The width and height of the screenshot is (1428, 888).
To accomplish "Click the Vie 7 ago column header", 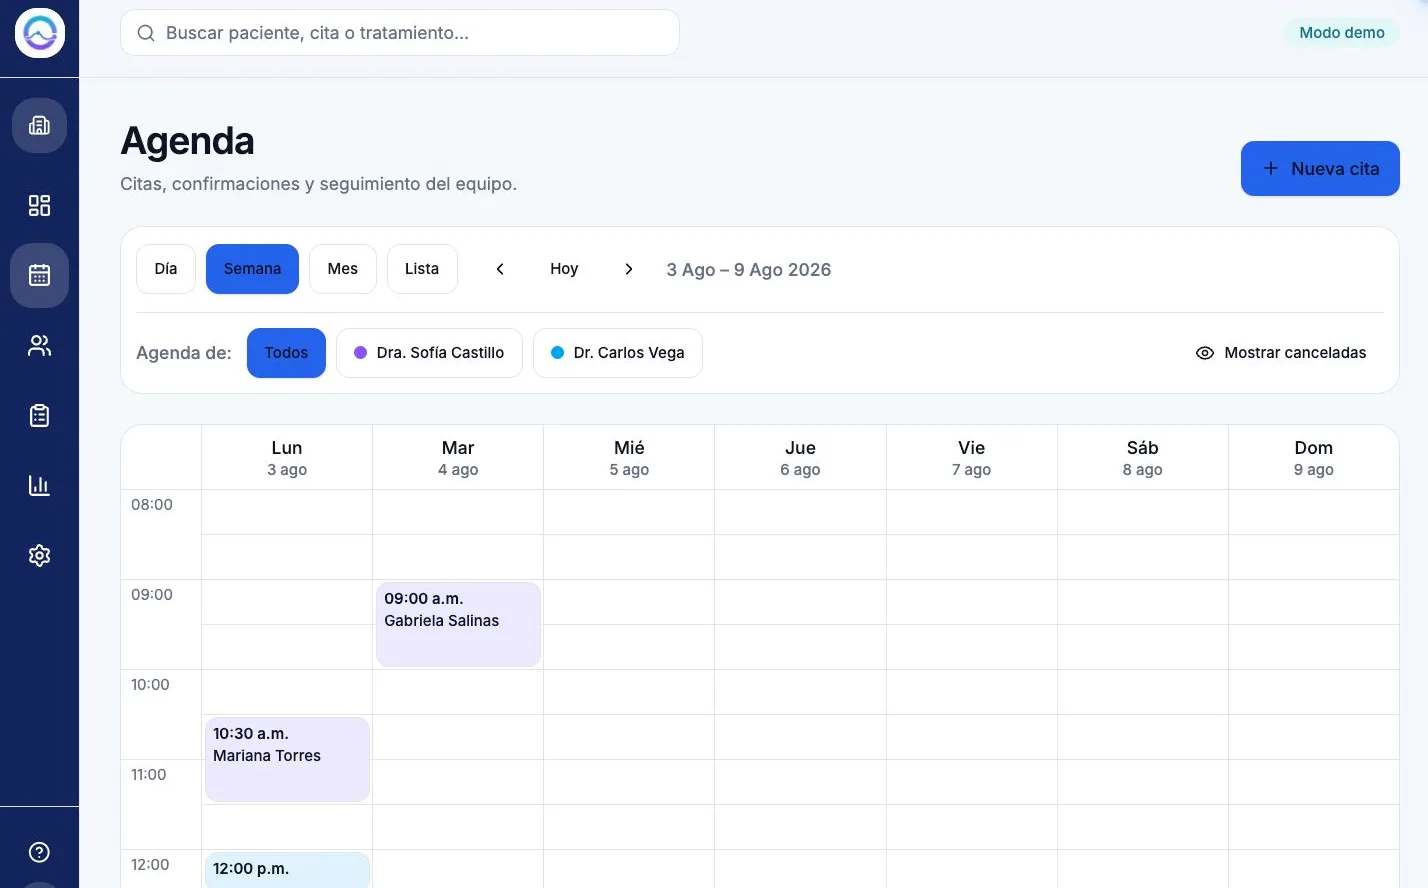I will 971,458.
